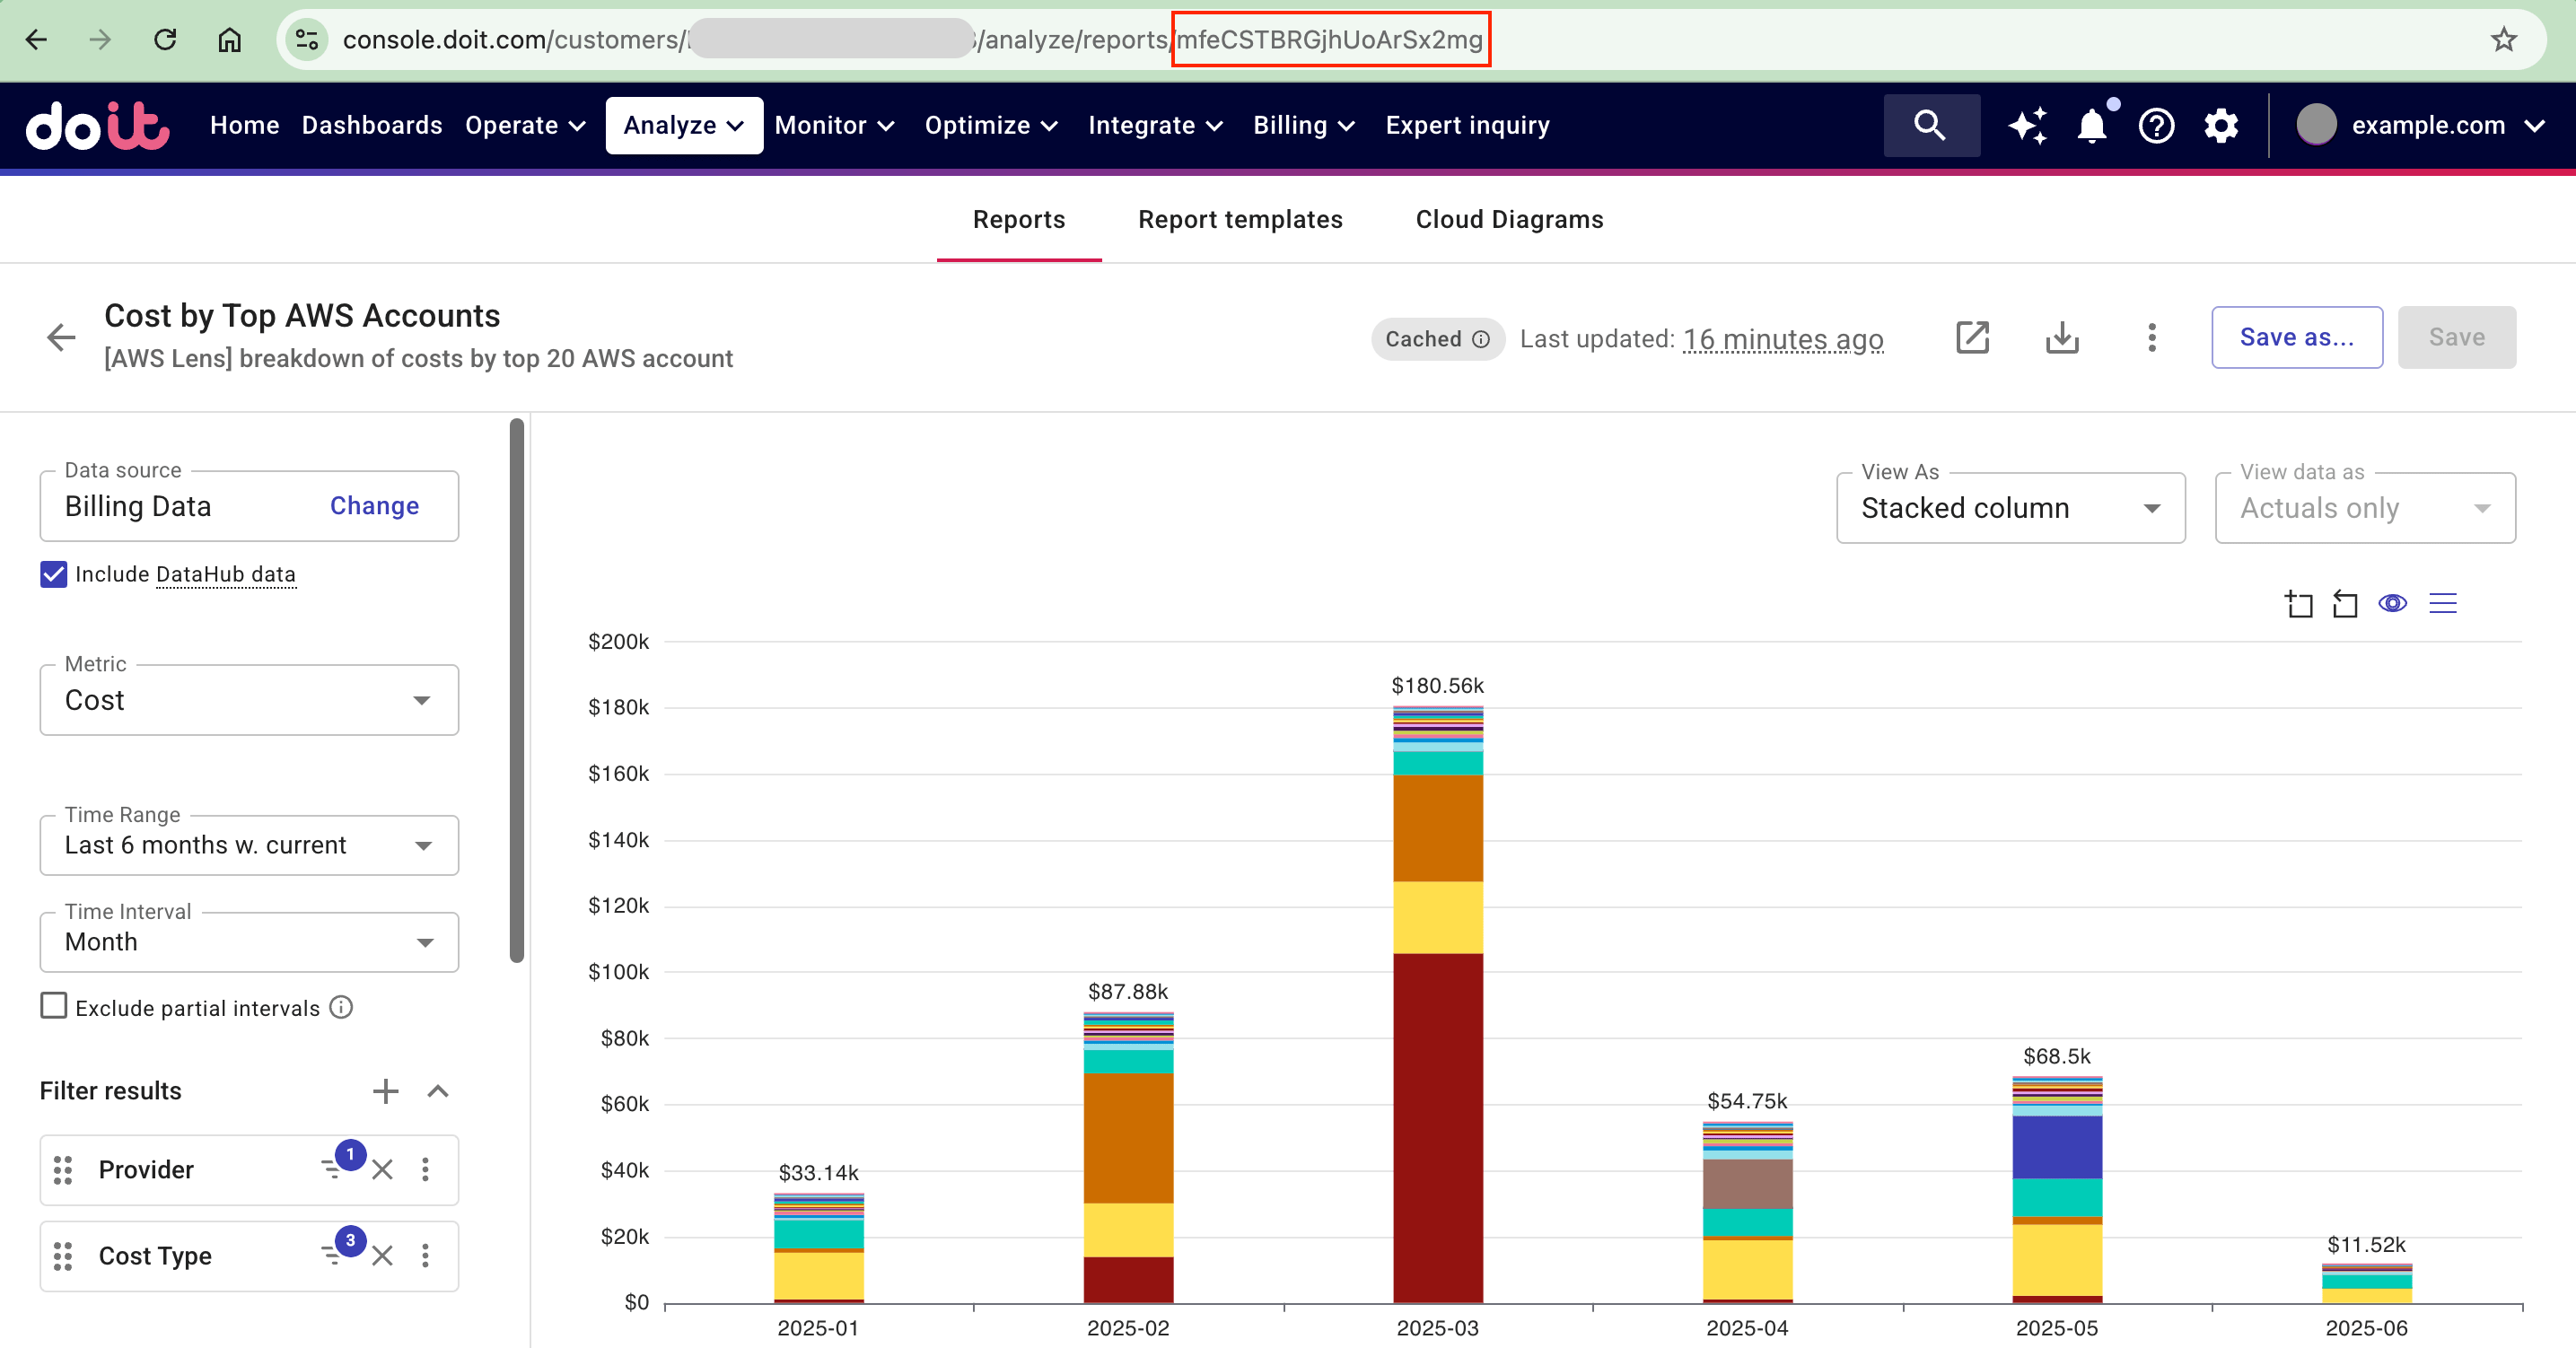The width and height of the screenshot is (2576, 1348).
Task: Open report in new window icon
Action: coord(1972,338)
